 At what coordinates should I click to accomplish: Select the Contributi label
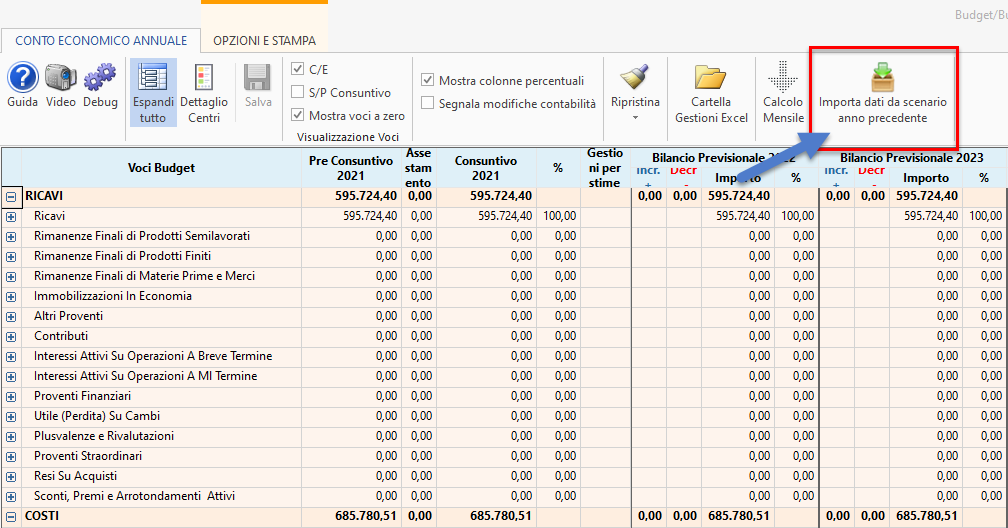tap(61, 336)
